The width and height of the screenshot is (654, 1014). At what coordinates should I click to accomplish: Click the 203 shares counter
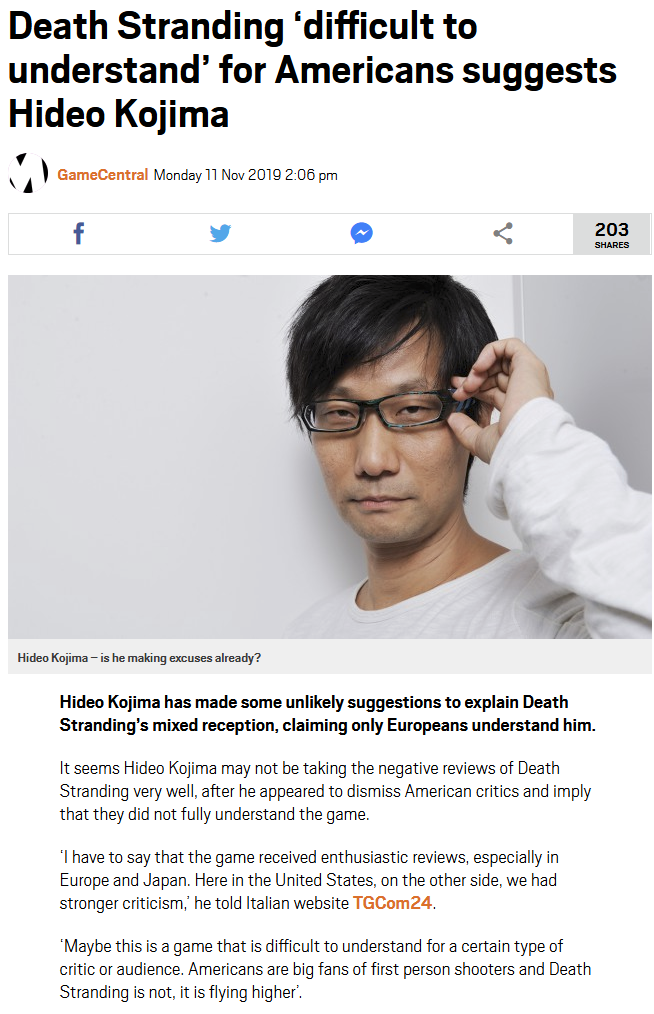click(611, 234)
